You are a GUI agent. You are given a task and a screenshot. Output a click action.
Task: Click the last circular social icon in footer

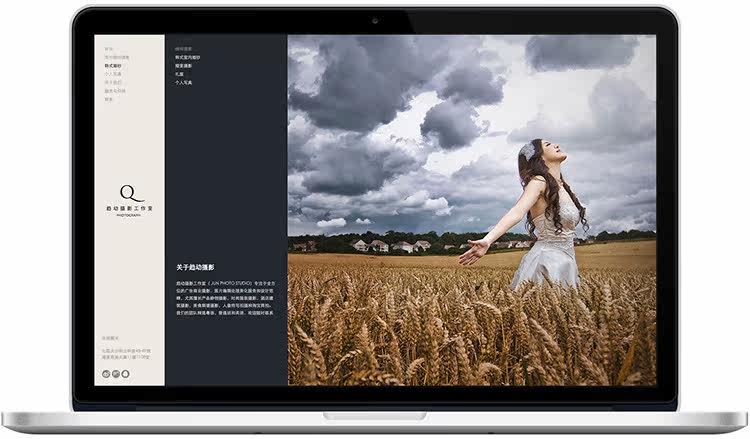[x=126, y=373]
